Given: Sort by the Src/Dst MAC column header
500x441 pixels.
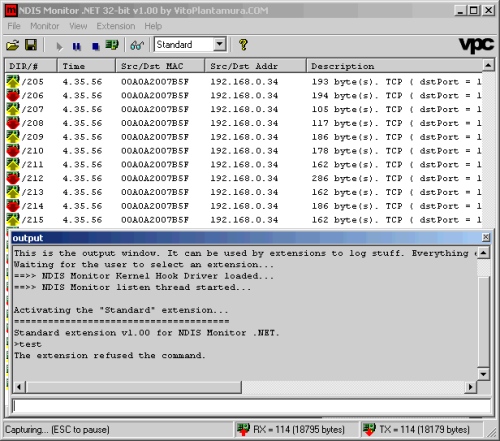Looking at the screenshot, I should click(160, 66).
